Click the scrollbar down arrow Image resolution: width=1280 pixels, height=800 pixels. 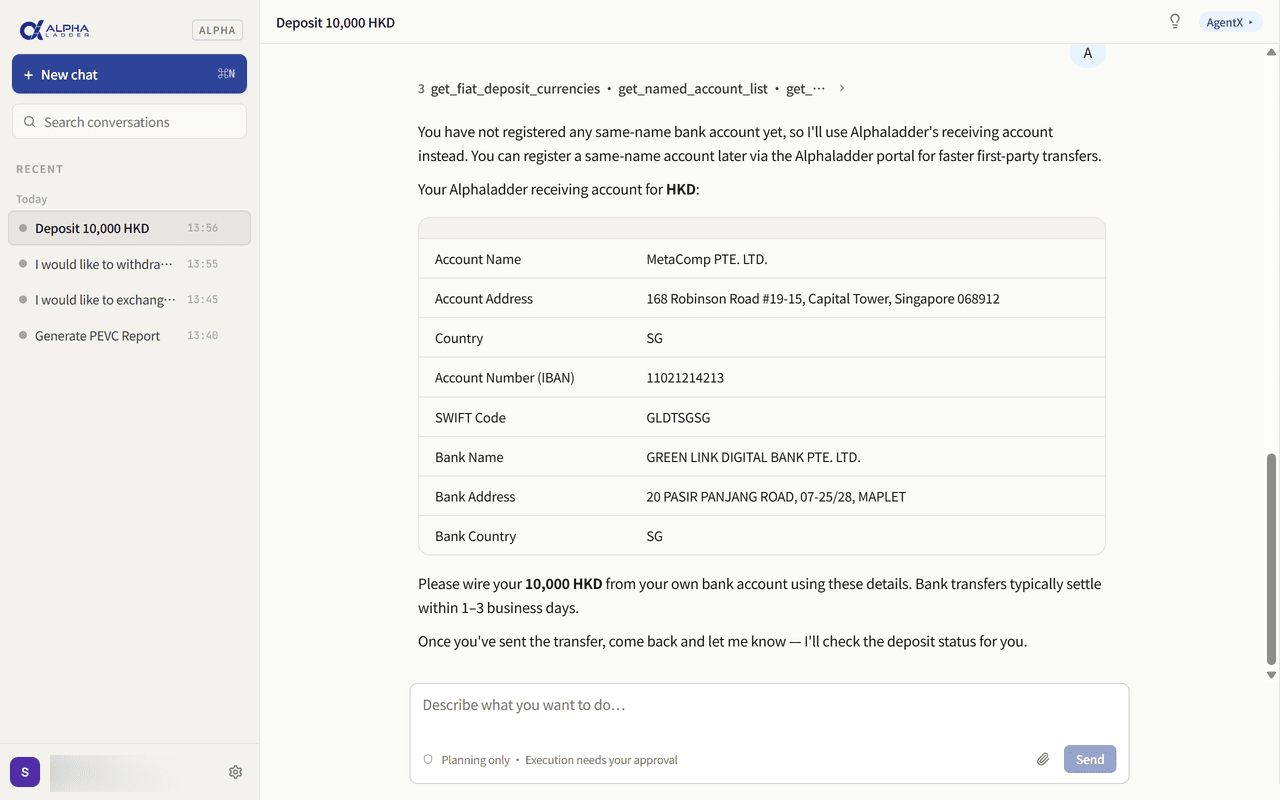coord(1272,675)
